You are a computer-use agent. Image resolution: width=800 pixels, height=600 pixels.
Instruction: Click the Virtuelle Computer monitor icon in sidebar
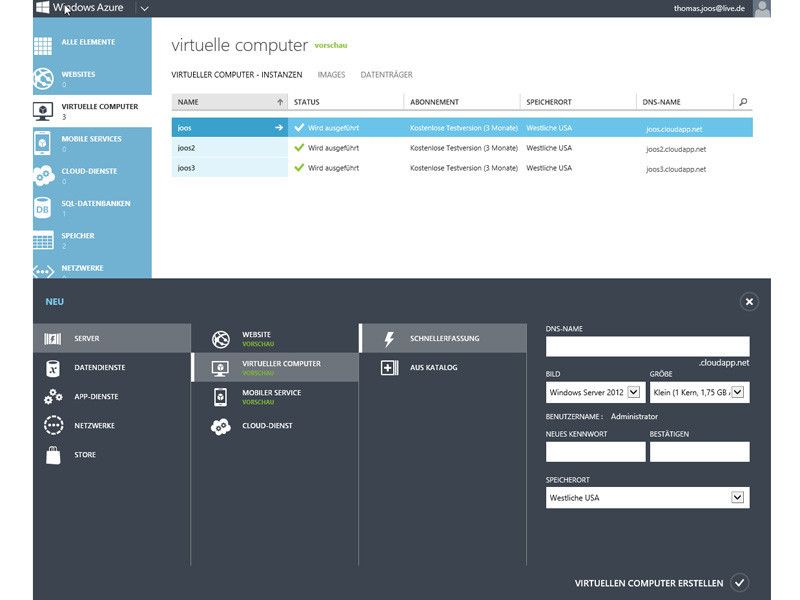[x=43, y=111]
